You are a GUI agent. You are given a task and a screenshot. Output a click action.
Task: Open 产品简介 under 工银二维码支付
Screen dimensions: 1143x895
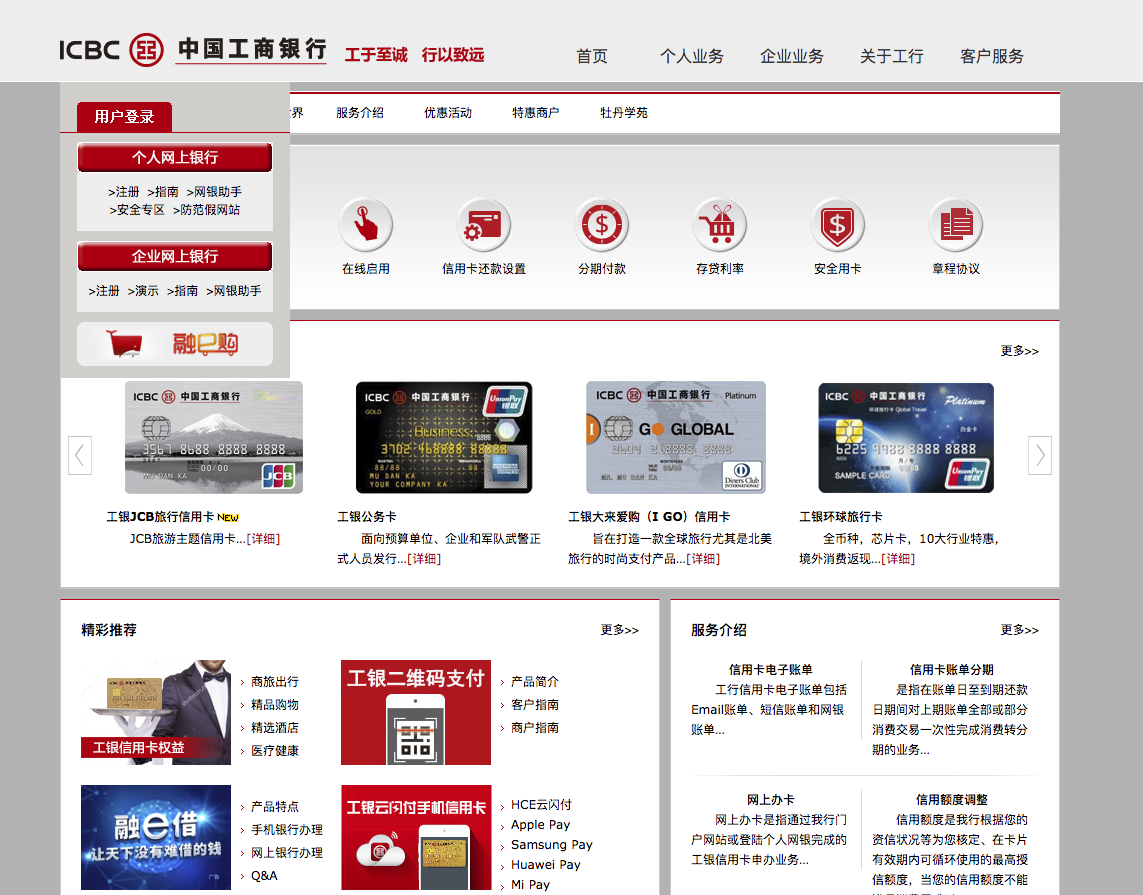tap(535, 681)
